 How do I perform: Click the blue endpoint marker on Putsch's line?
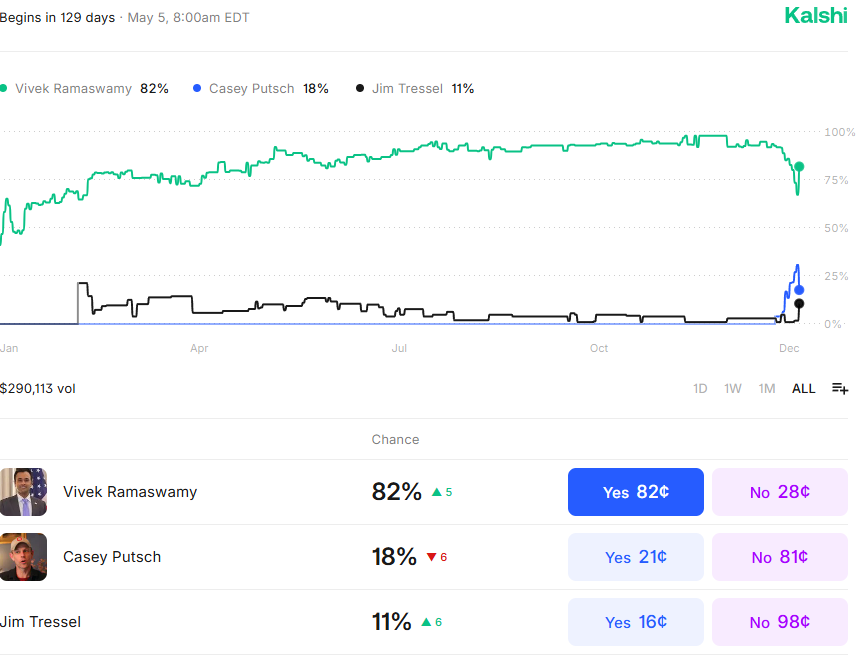pyautogui.click(x=799, y=290)
